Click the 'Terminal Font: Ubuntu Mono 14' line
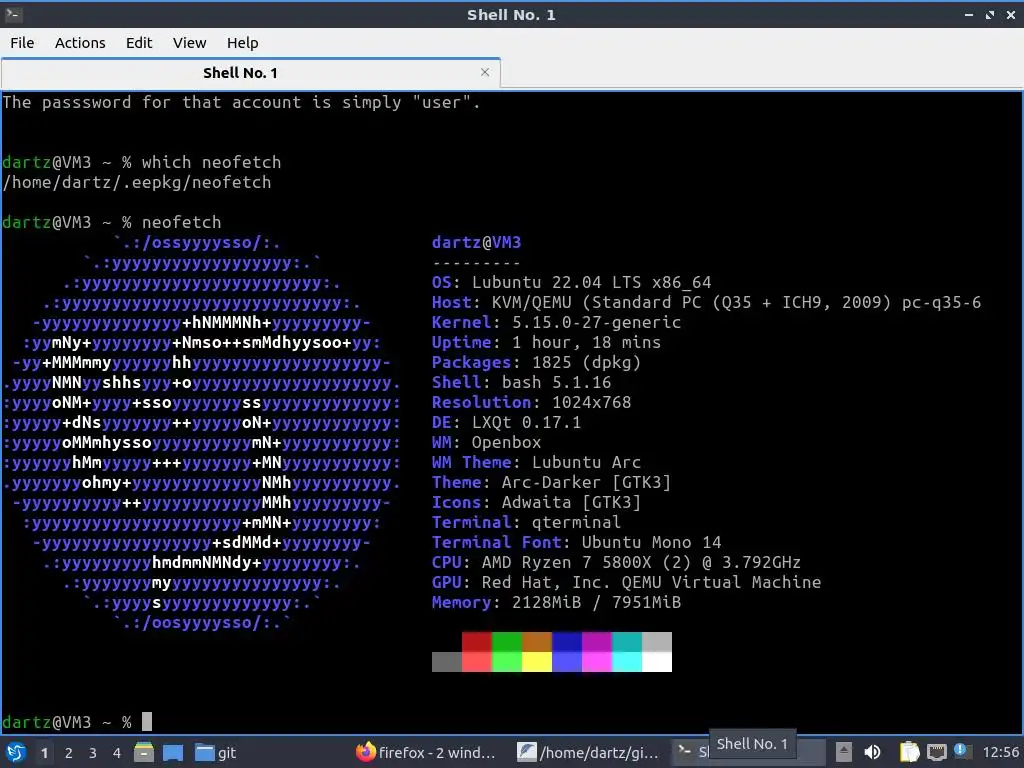 point(577,542)
